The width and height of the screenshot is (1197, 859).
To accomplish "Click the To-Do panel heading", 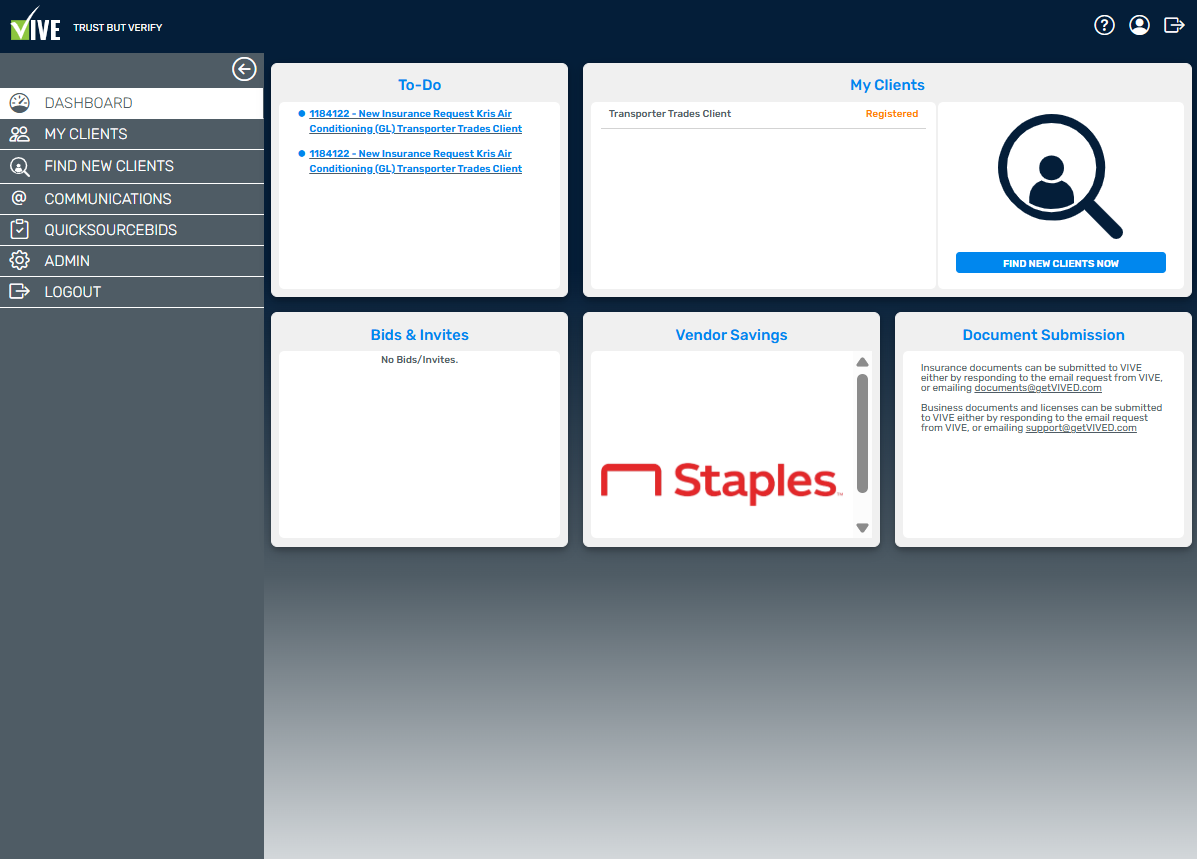I will 419,85.
